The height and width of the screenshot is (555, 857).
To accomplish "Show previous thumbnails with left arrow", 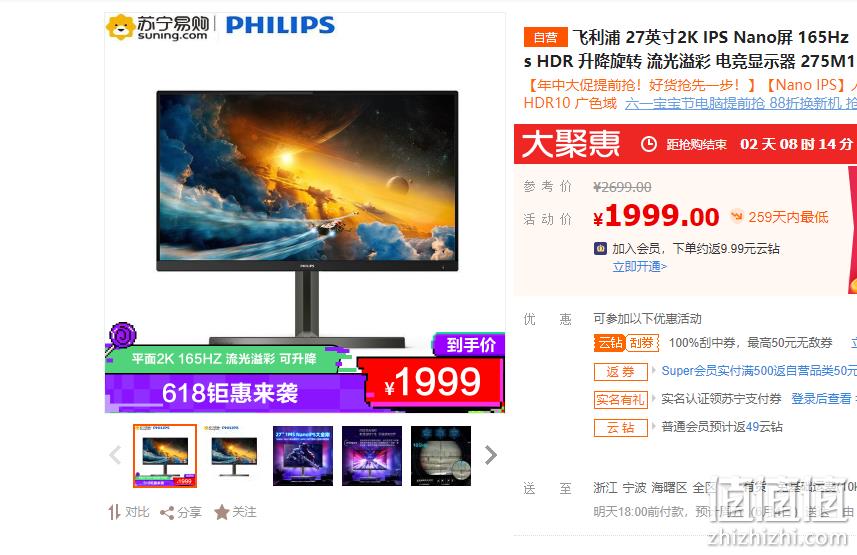I will tap(115, 455).
